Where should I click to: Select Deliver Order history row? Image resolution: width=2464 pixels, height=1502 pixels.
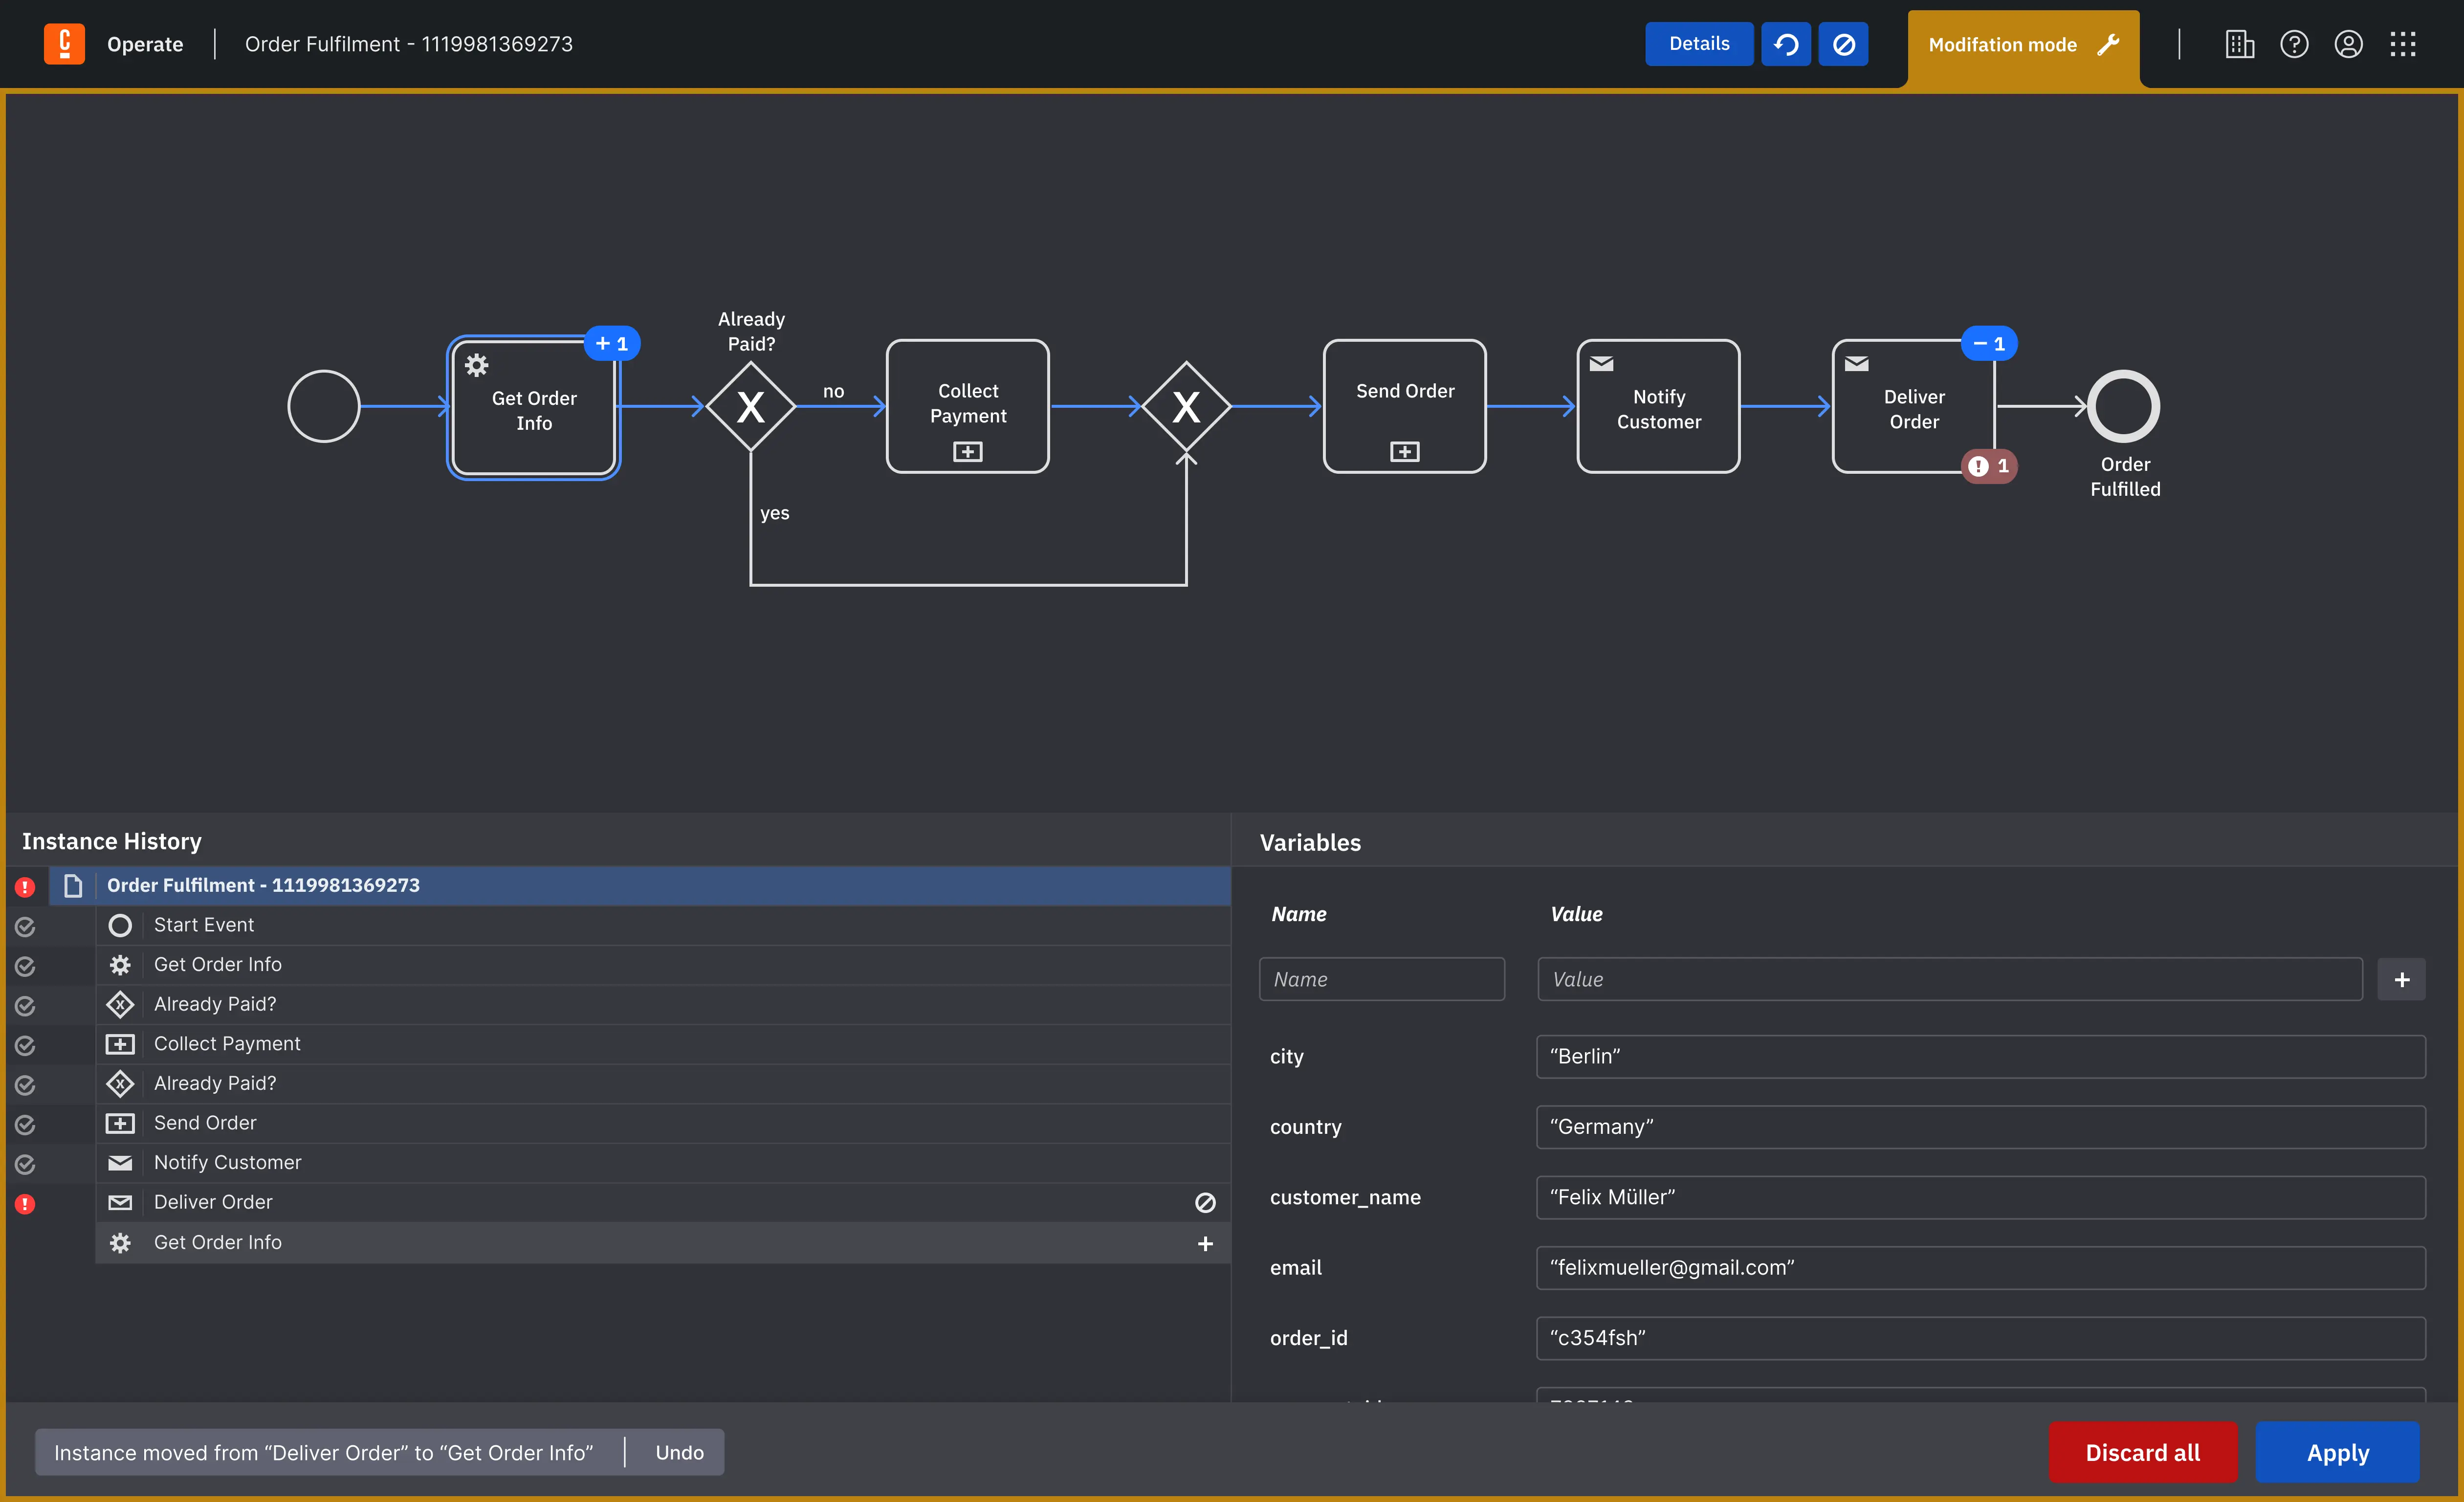663,1202
